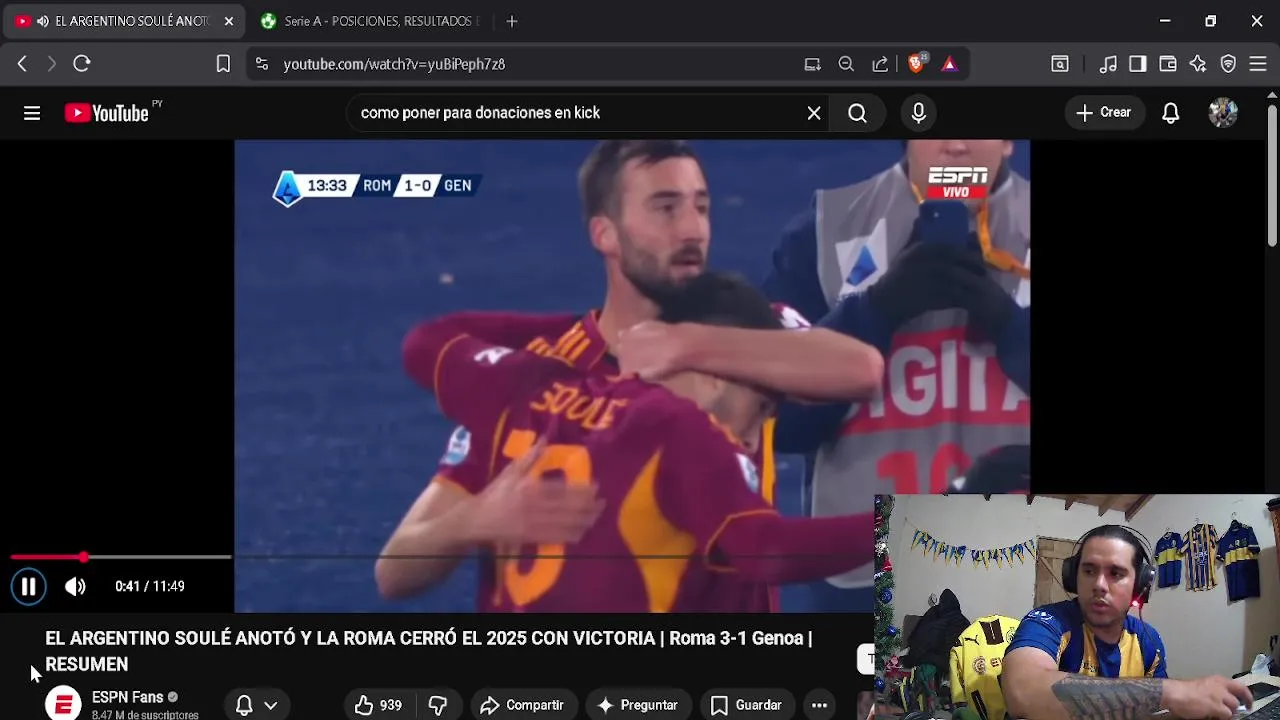Click the zoom-out magnifier in address bar
1280x720 pixels.
tap(846, 64)
